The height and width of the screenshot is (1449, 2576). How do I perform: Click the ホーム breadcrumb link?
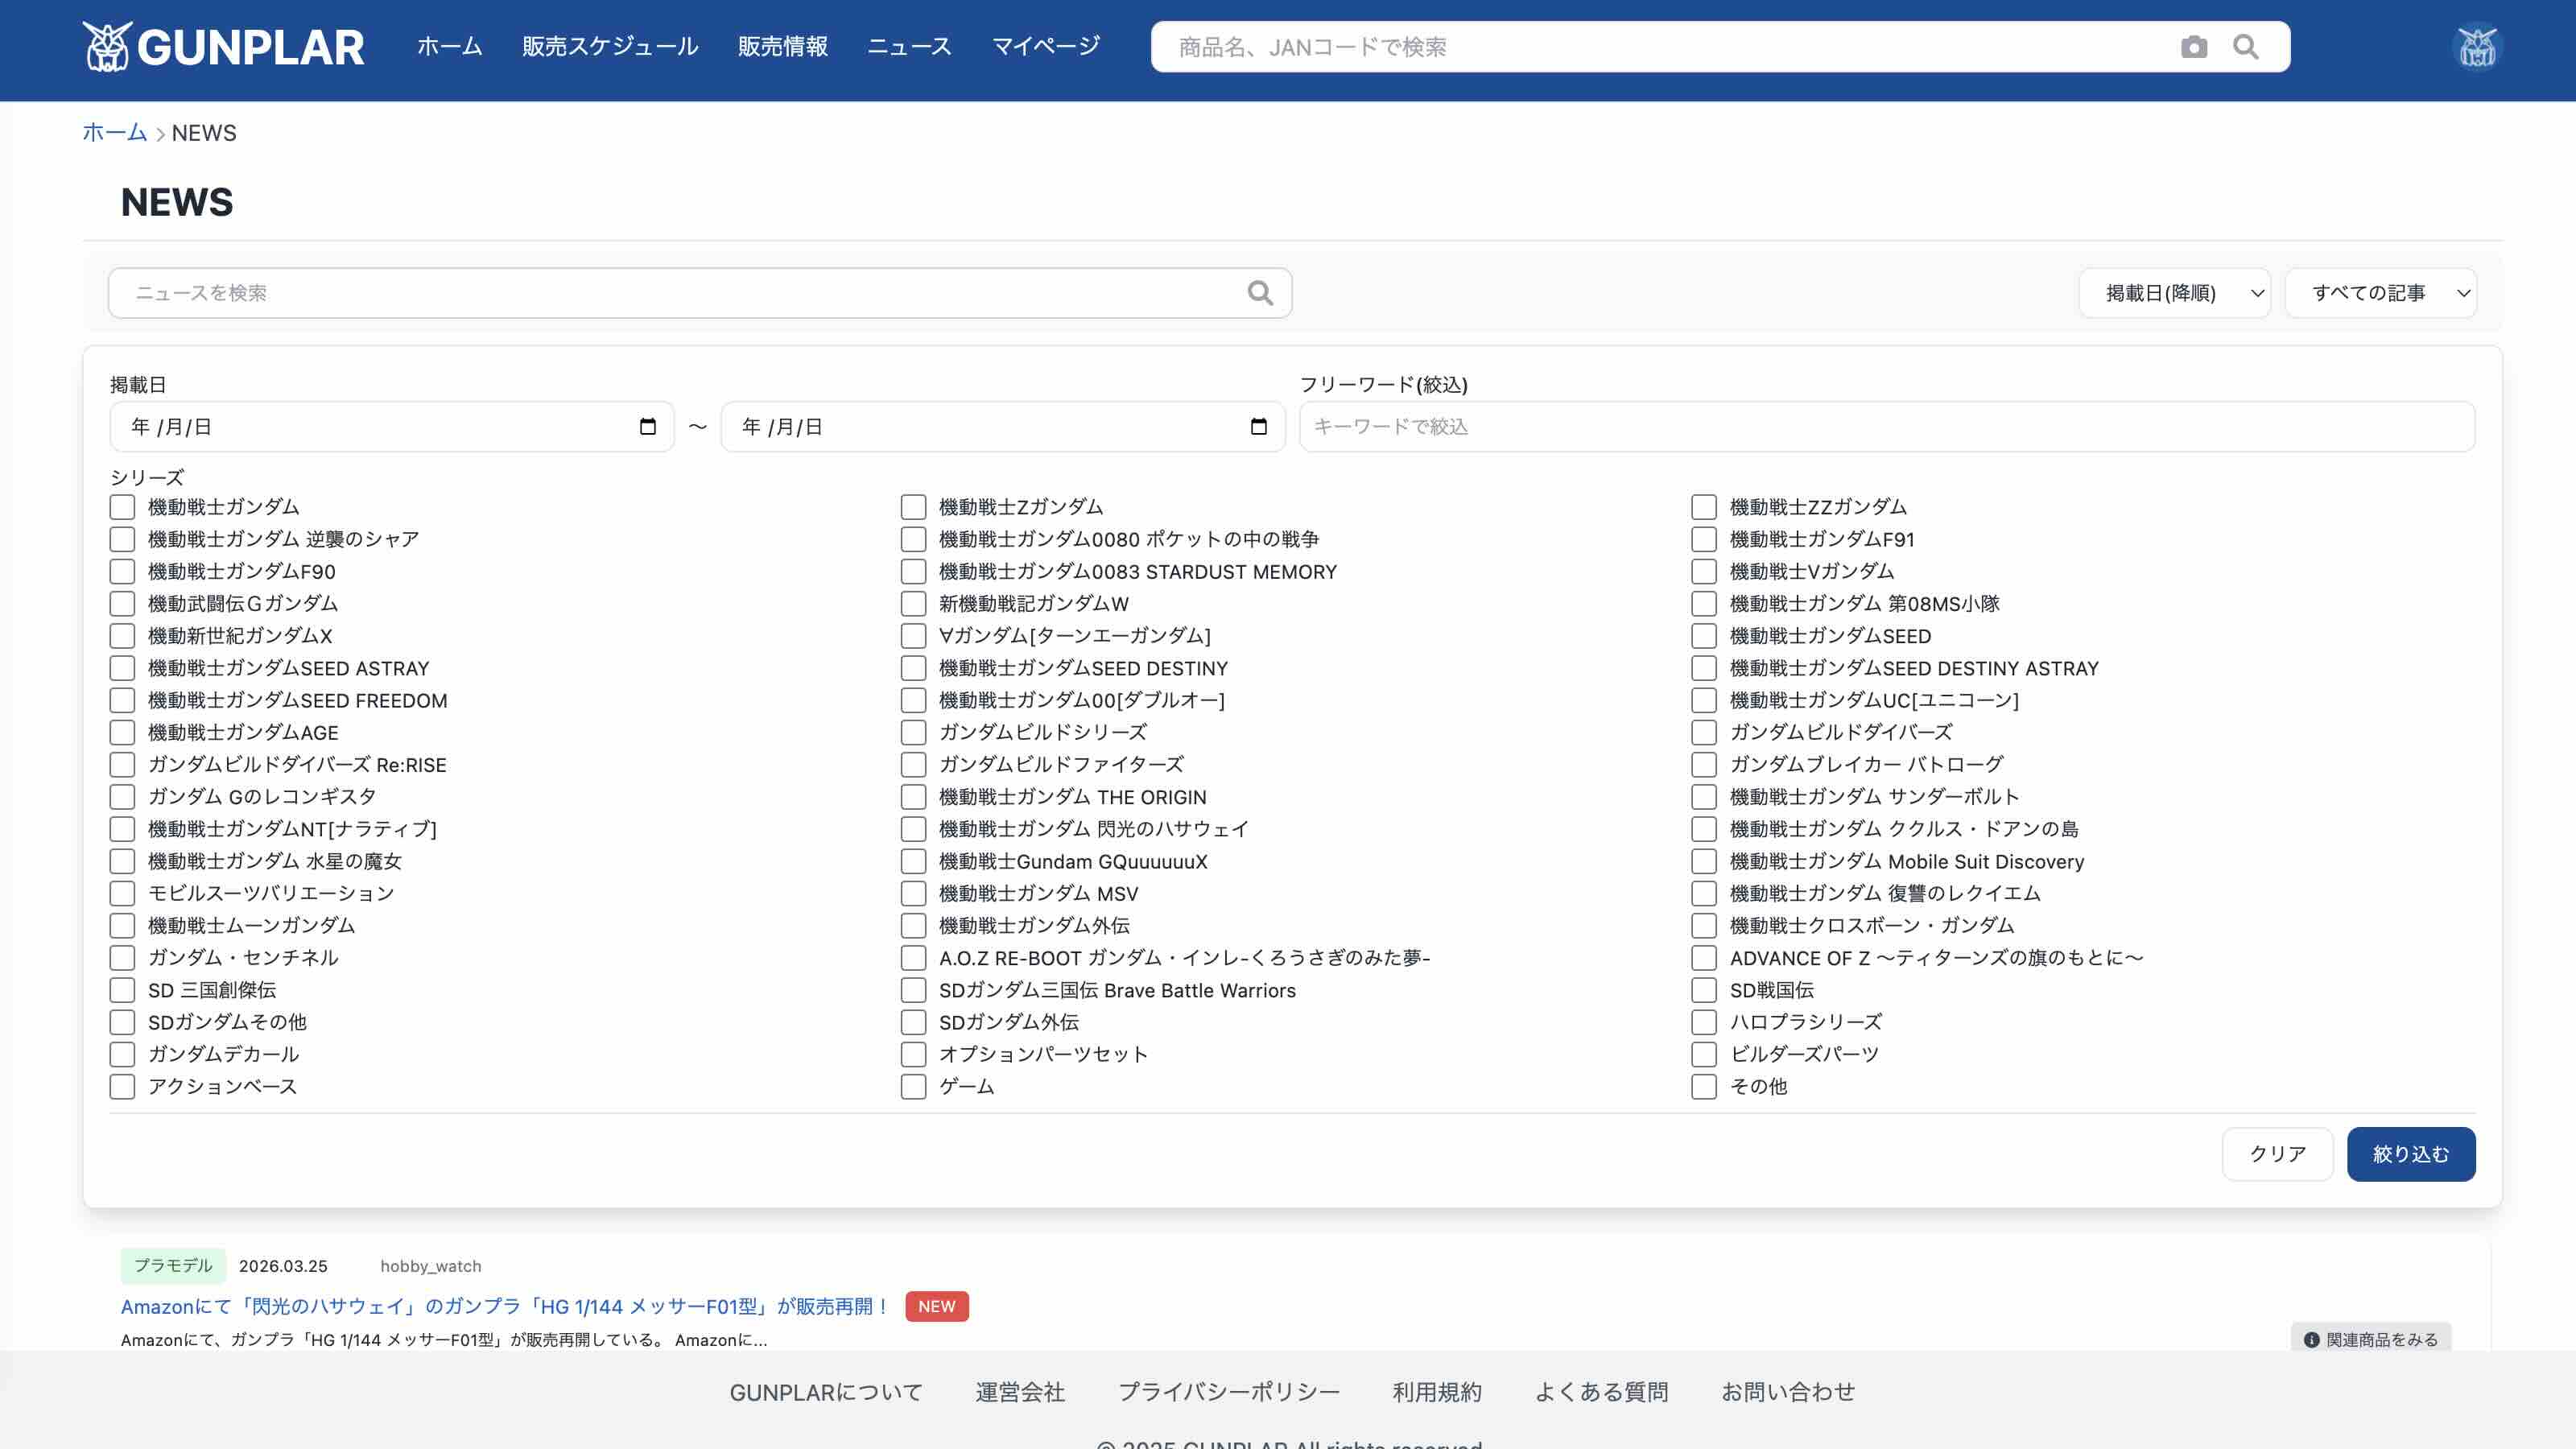114,133
